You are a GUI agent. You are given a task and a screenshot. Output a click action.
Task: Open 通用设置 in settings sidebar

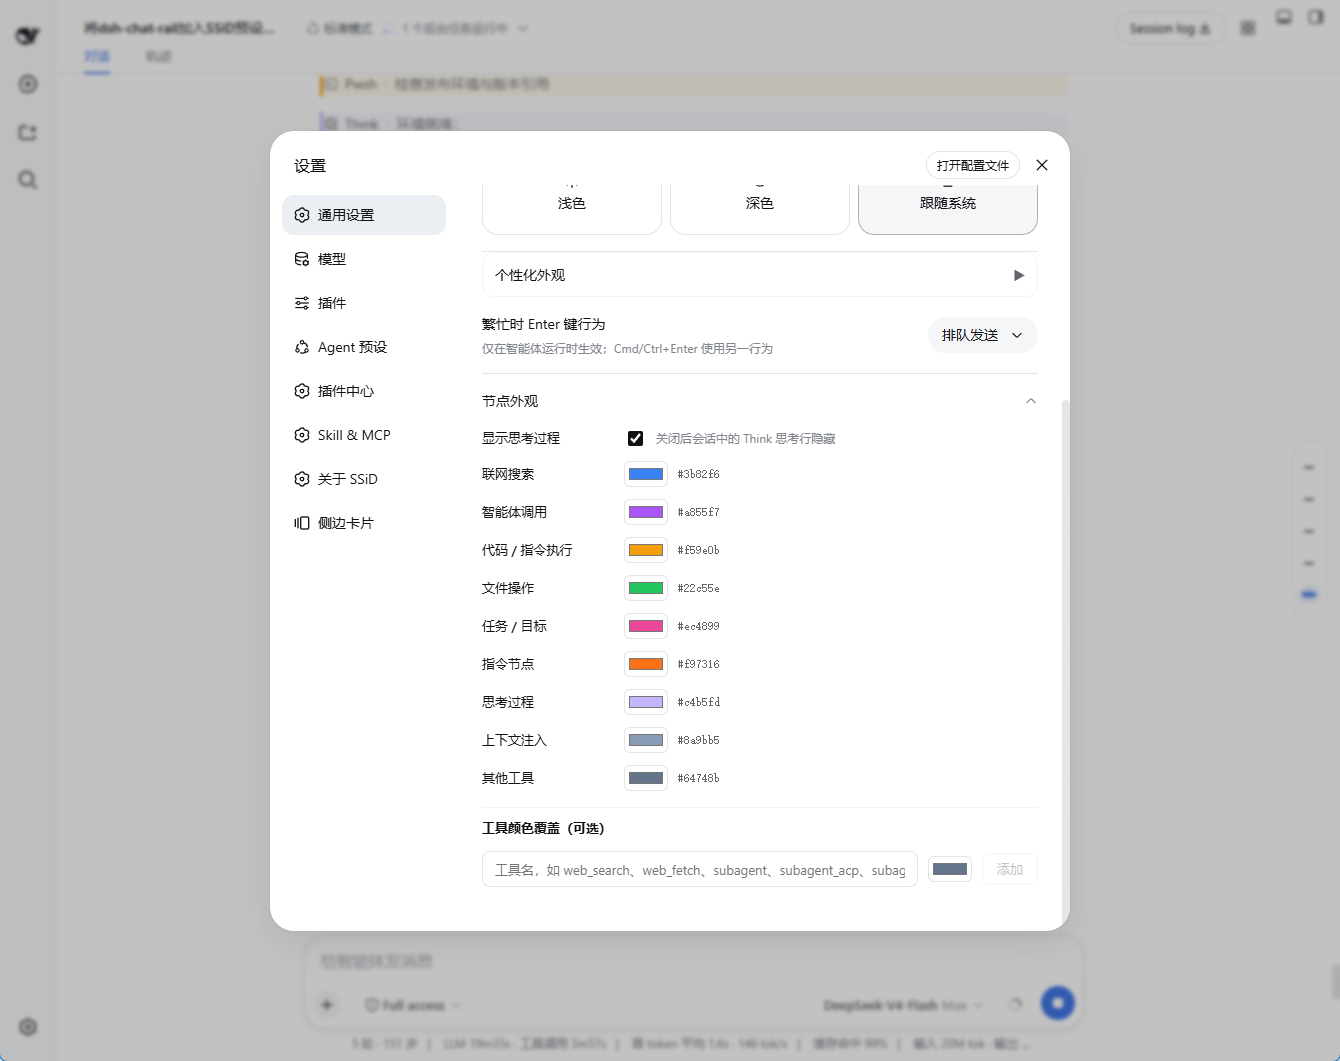coord(364,215)
